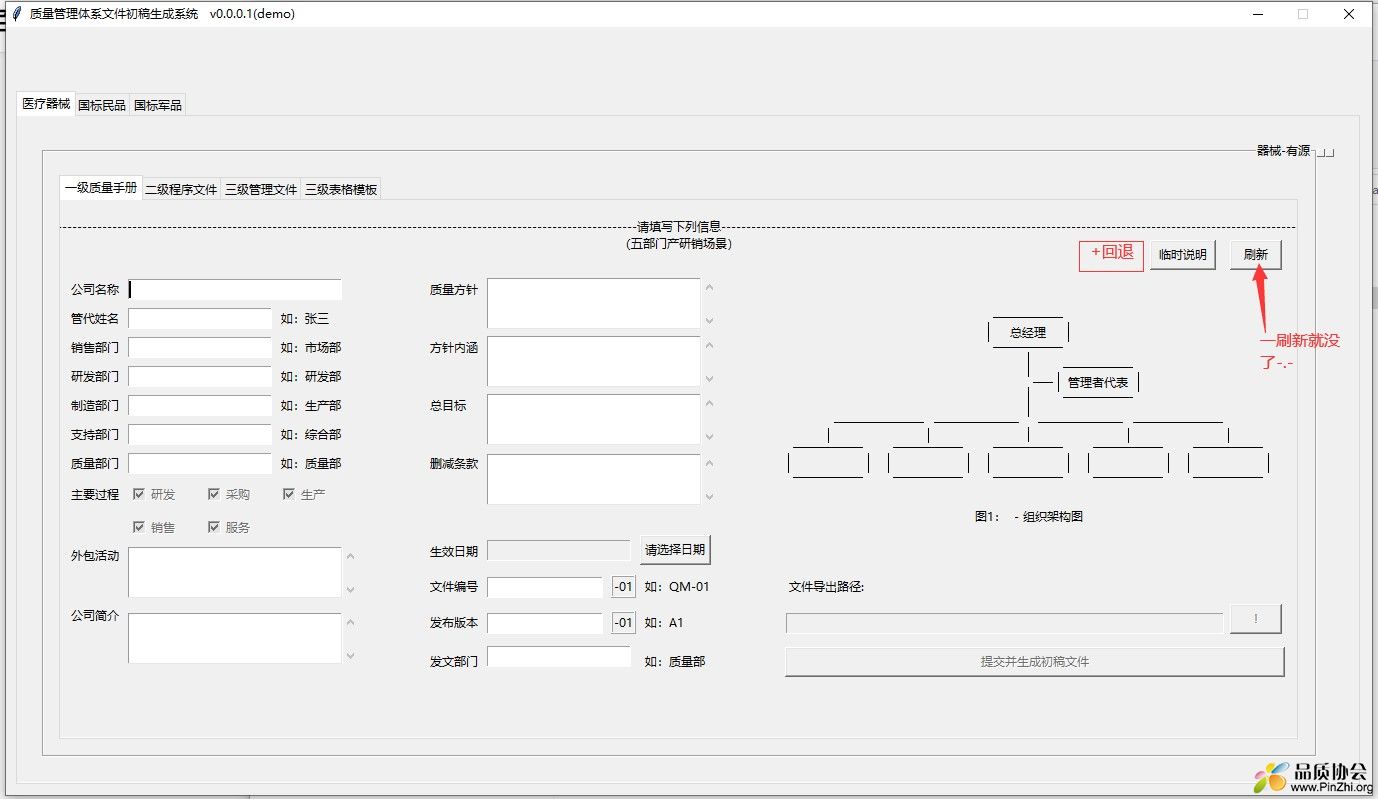Toggle the 采购 checkbox
1378x799 pixels.
pos(214,494)
